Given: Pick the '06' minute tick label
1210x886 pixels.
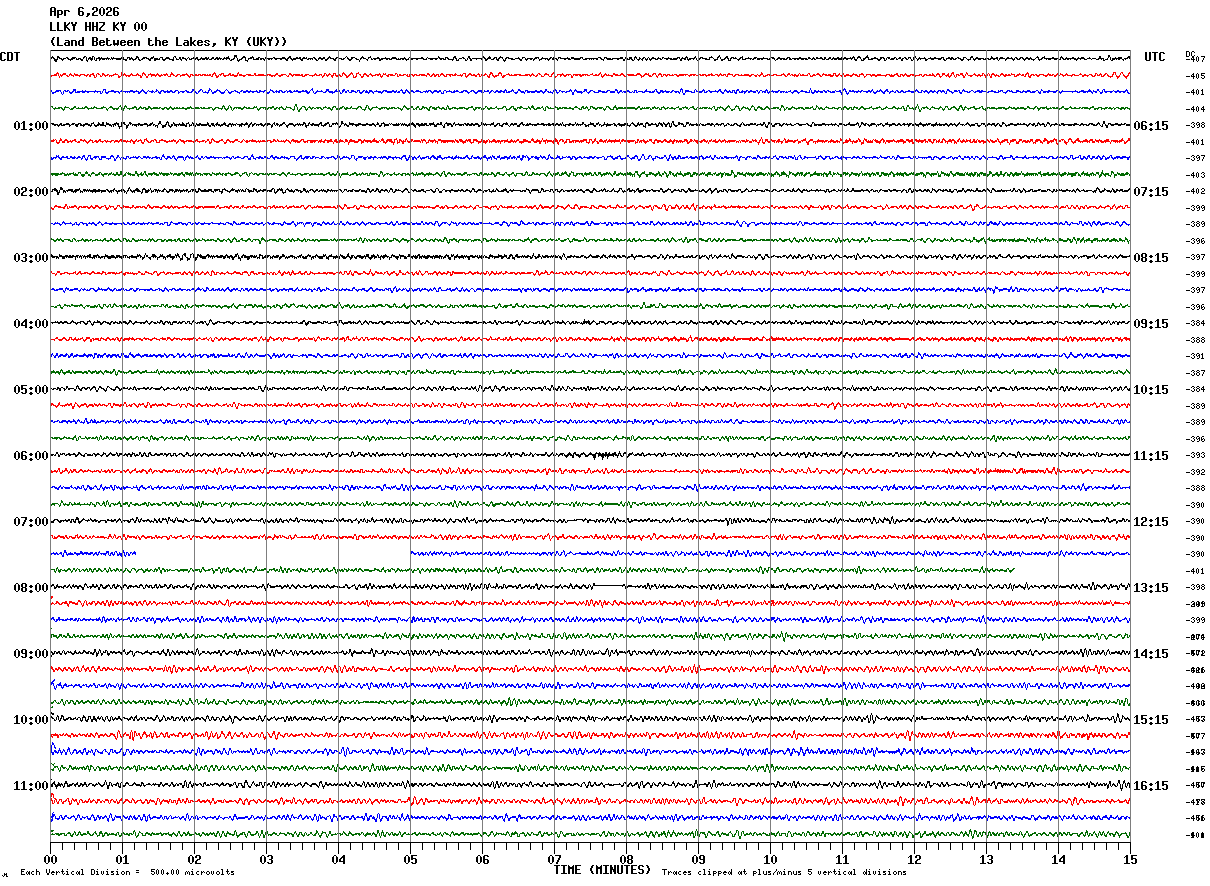Looking at the screenshot, I should point(482,859).
